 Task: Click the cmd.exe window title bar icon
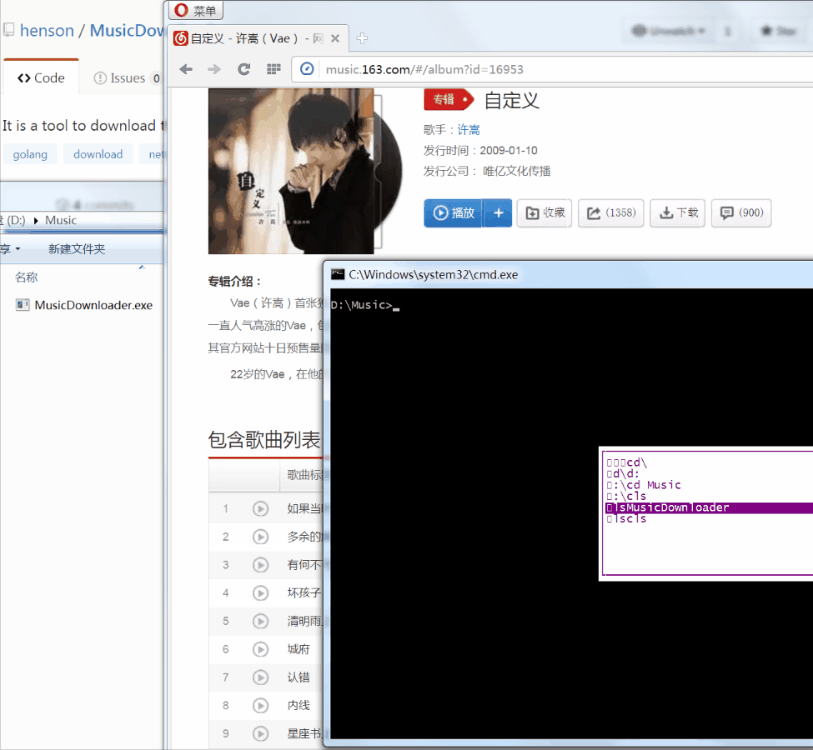click(338, 274)
